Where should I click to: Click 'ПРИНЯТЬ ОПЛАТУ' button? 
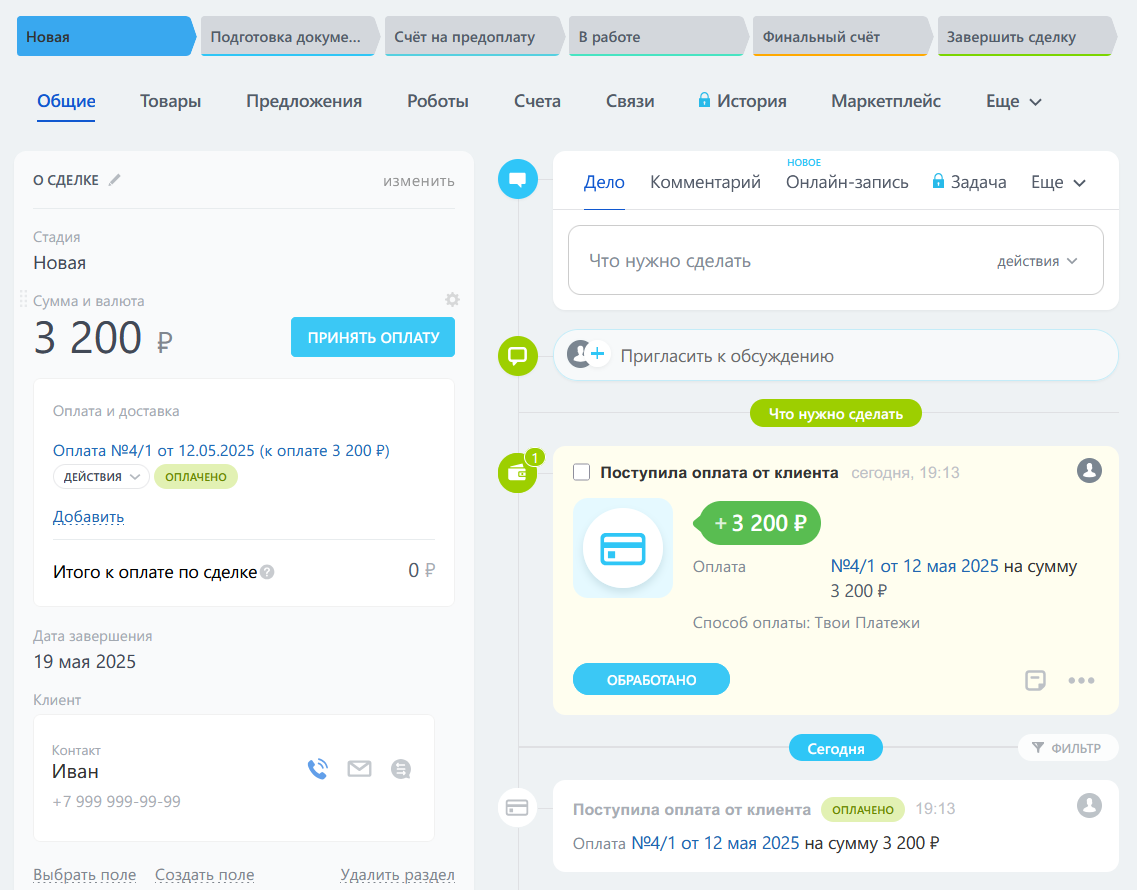tap(373, 337)
